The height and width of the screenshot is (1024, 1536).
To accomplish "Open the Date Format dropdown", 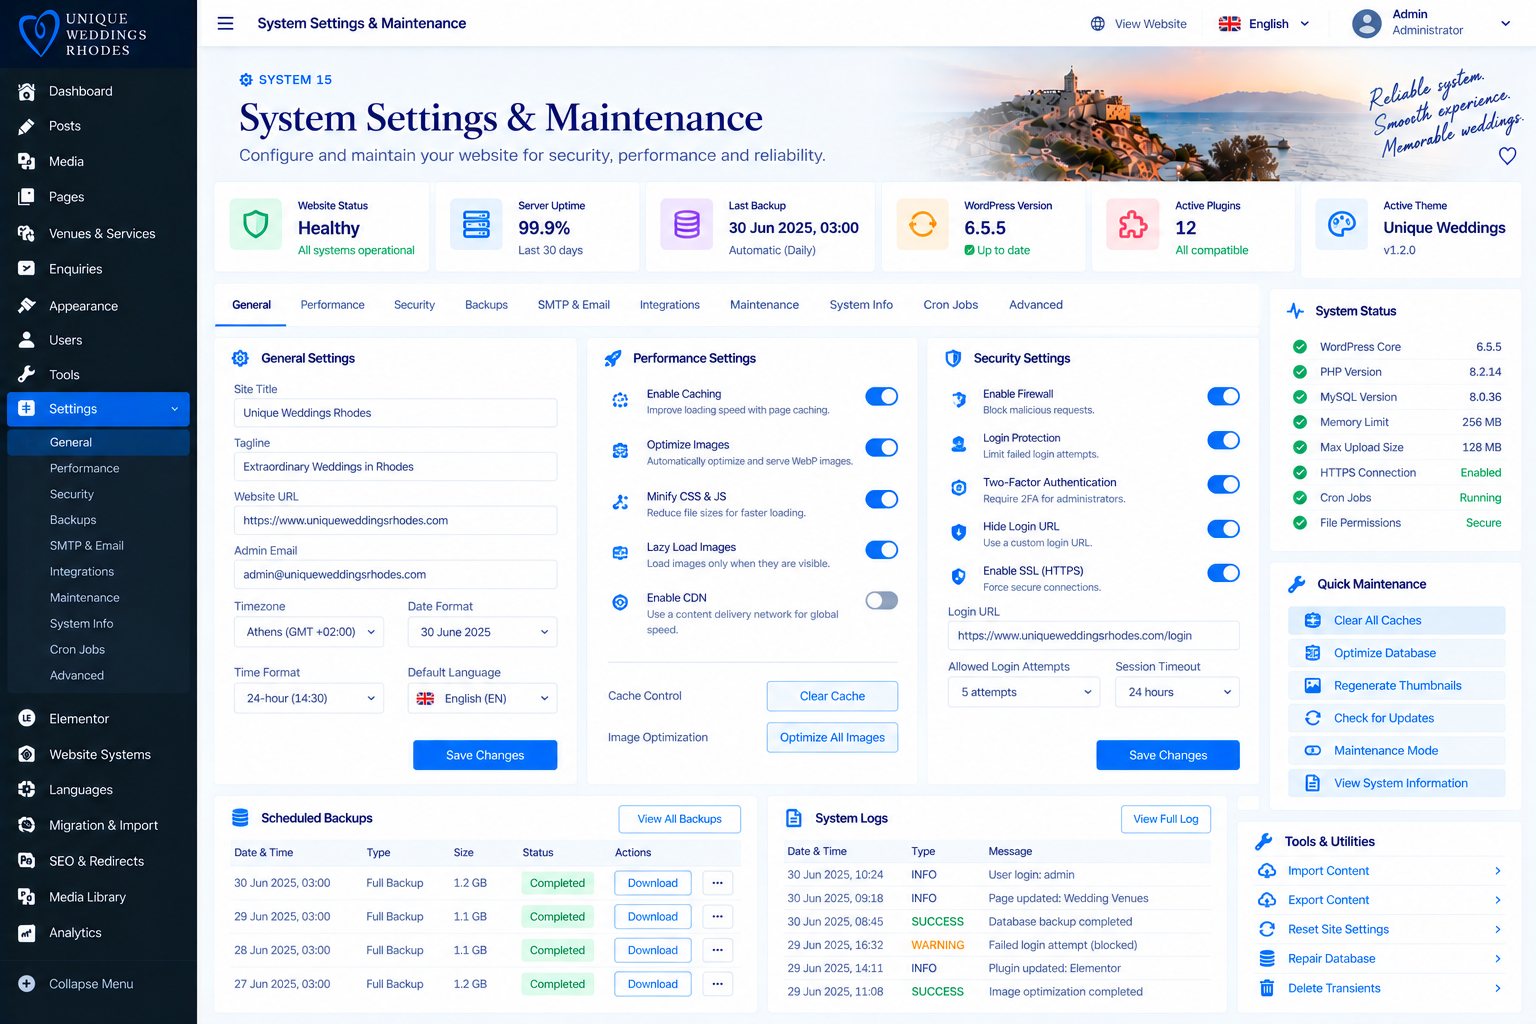I will click(482, 632).
